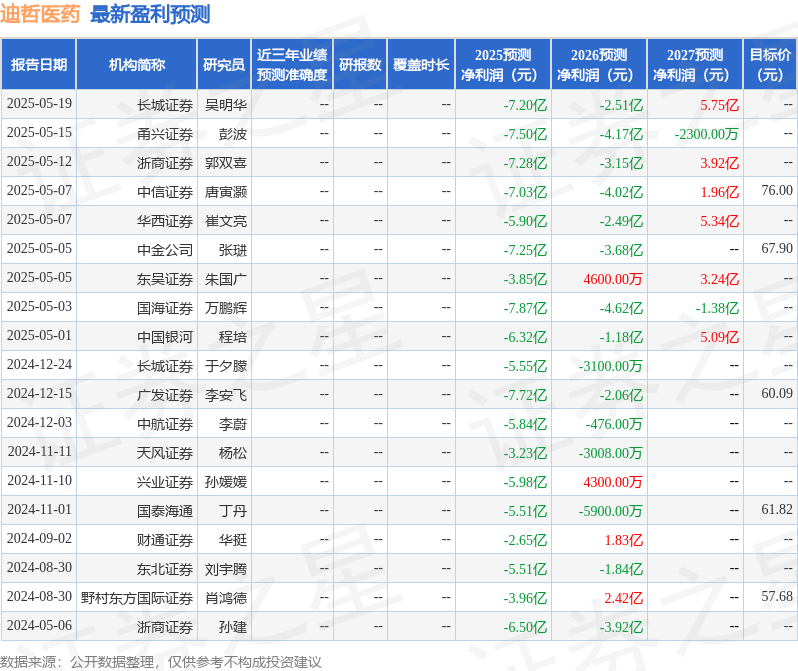Select researcher 孙媛媛 cell

tap(225, 483)
